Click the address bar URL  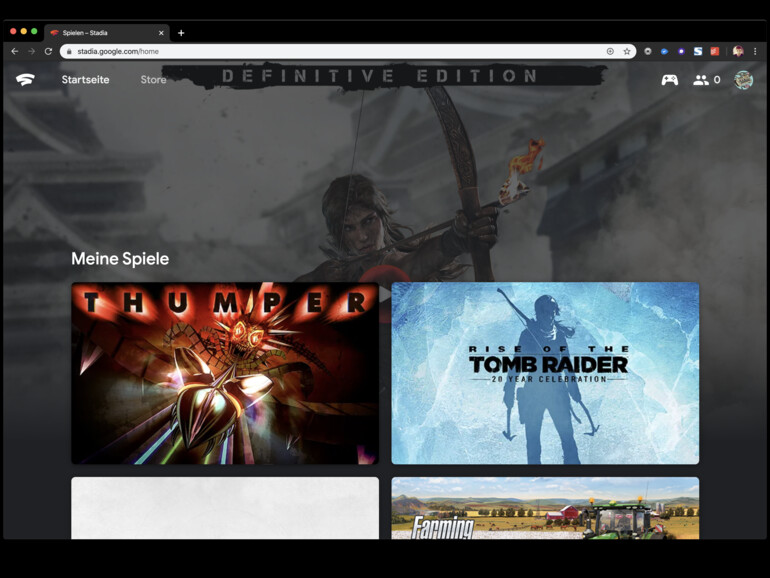(x=118, y=51)
